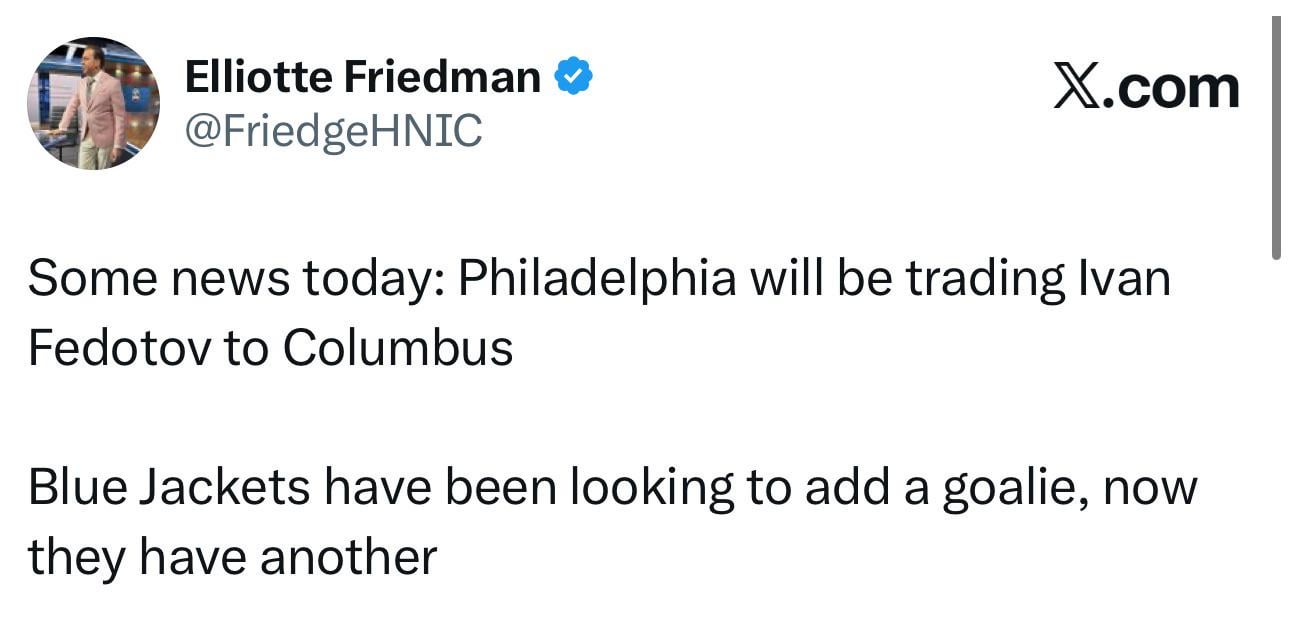Click the X.com branding in the corner
Viewport: 1290px width, 631px height.
(x=1145, y=84)
